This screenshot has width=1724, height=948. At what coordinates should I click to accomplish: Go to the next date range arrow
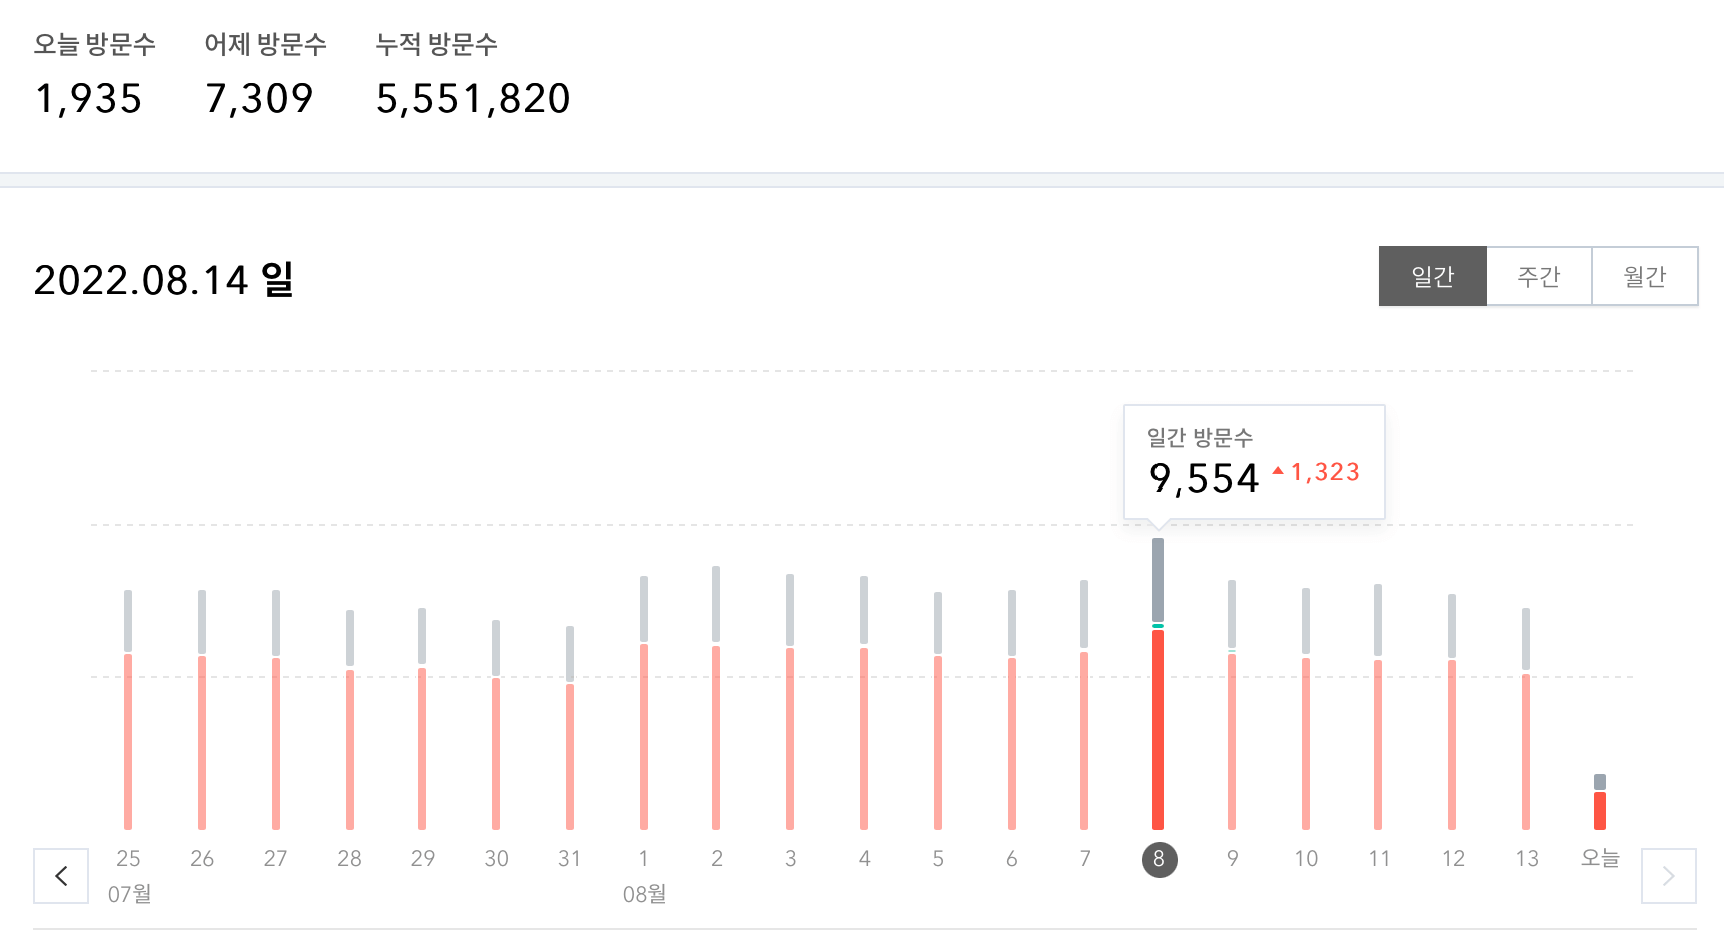click(1668, 876)
